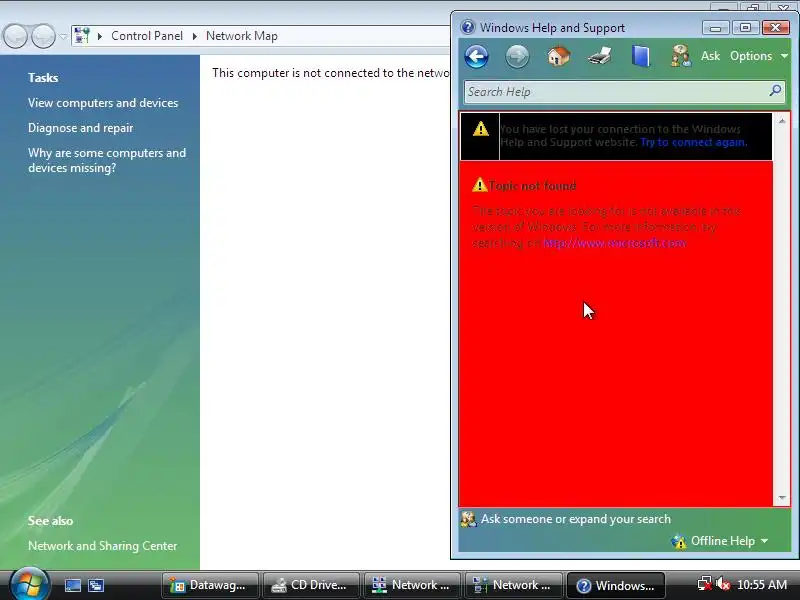Click the help pane scroll up arrow
This screenshot has width=800, height=600.
[x=782, y=121]
